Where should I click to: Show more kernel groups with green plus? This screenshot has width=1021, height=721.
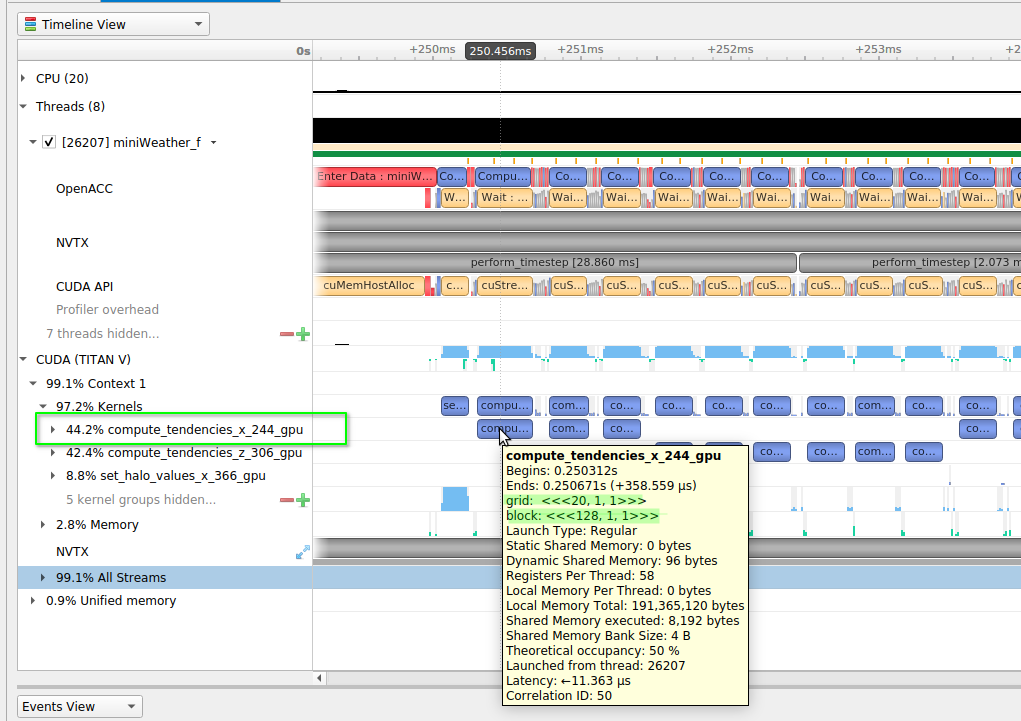click(303, 500)
